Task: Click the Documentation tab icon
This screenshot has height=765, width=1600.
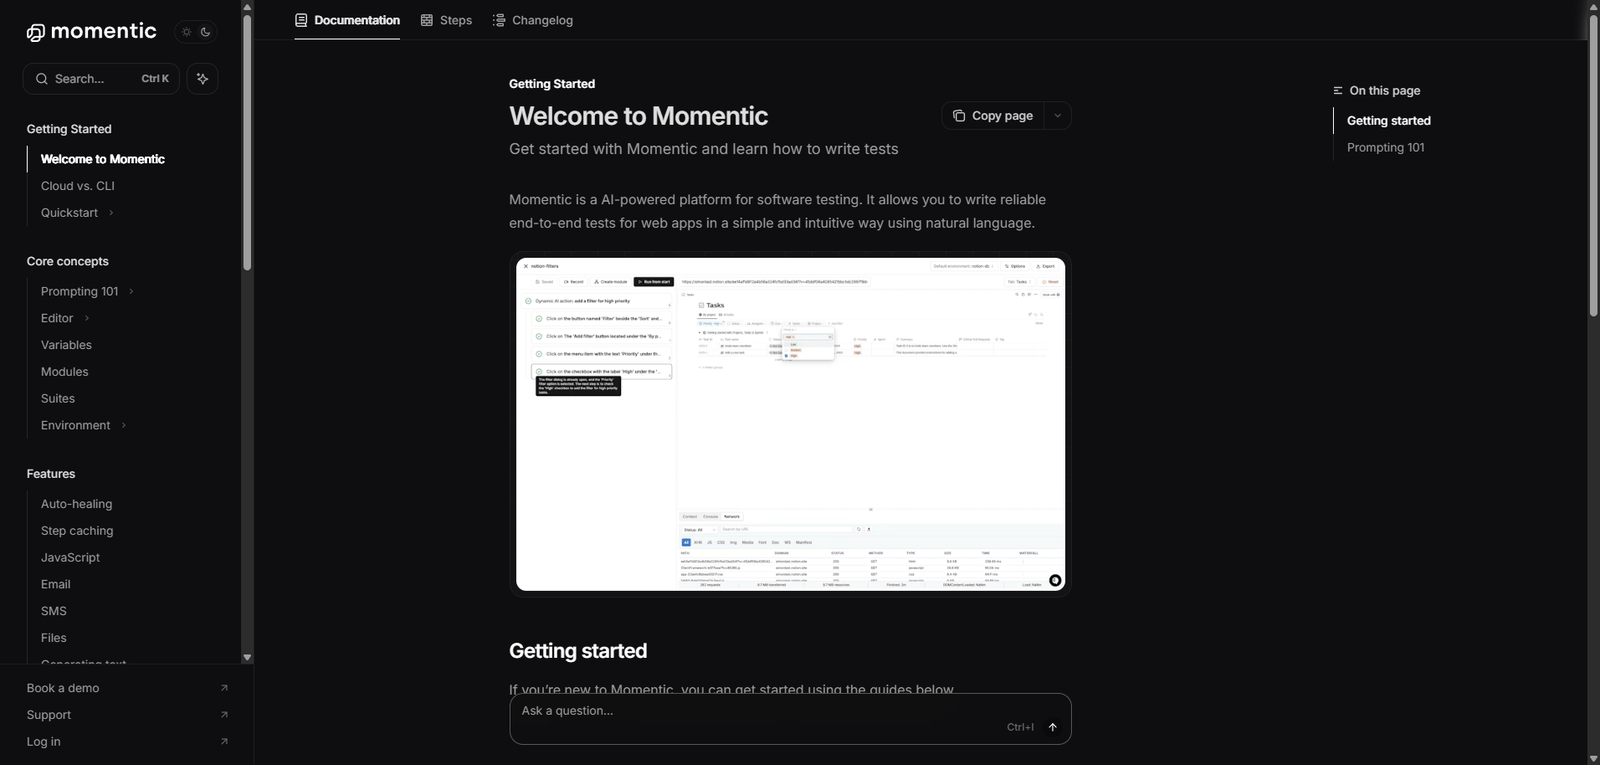Action: pos(301,20)
